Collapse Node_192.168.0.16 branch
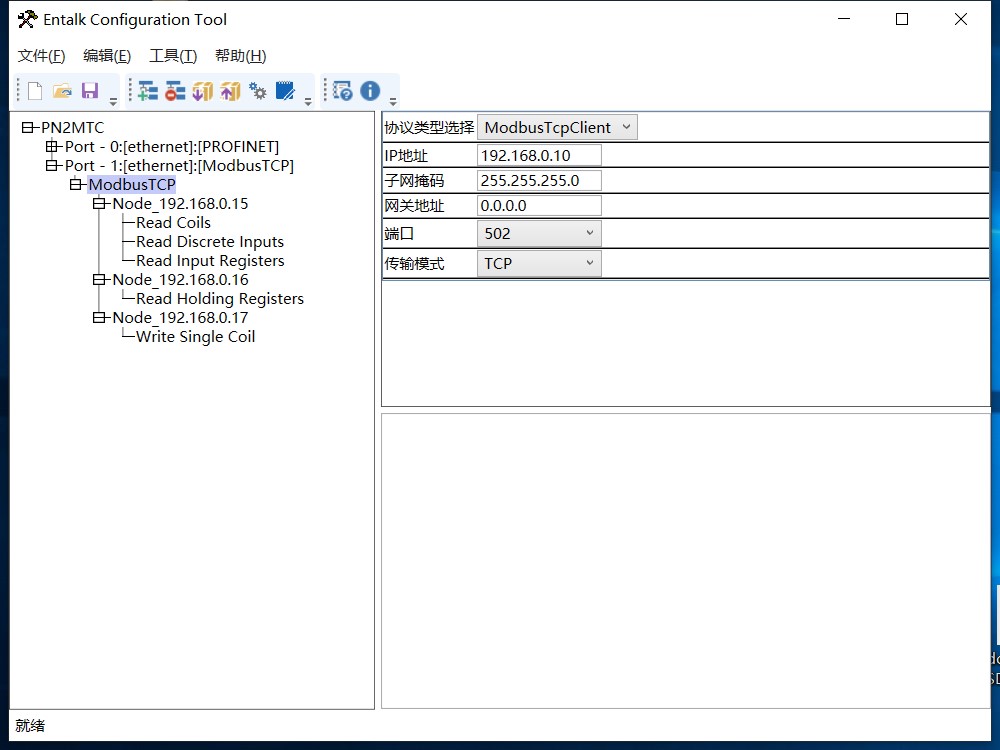This screenshot has height=750, width=1000. click(x=99, y=280)
